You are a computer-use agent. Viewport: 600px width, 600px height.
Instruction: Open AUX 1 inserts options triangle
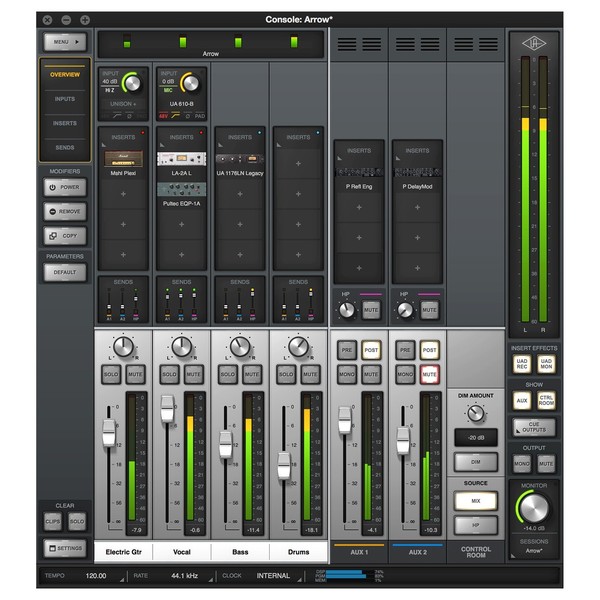click(339, 158)
